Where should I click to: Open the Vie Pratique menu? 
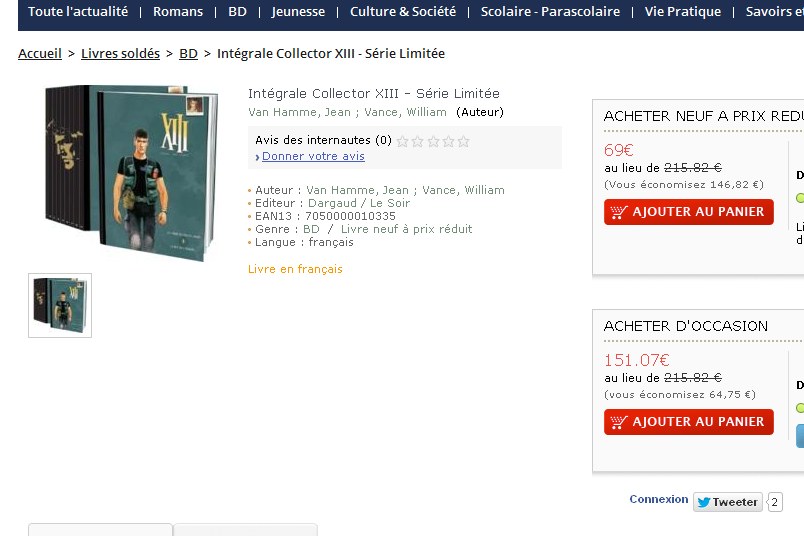coord(682,11)
